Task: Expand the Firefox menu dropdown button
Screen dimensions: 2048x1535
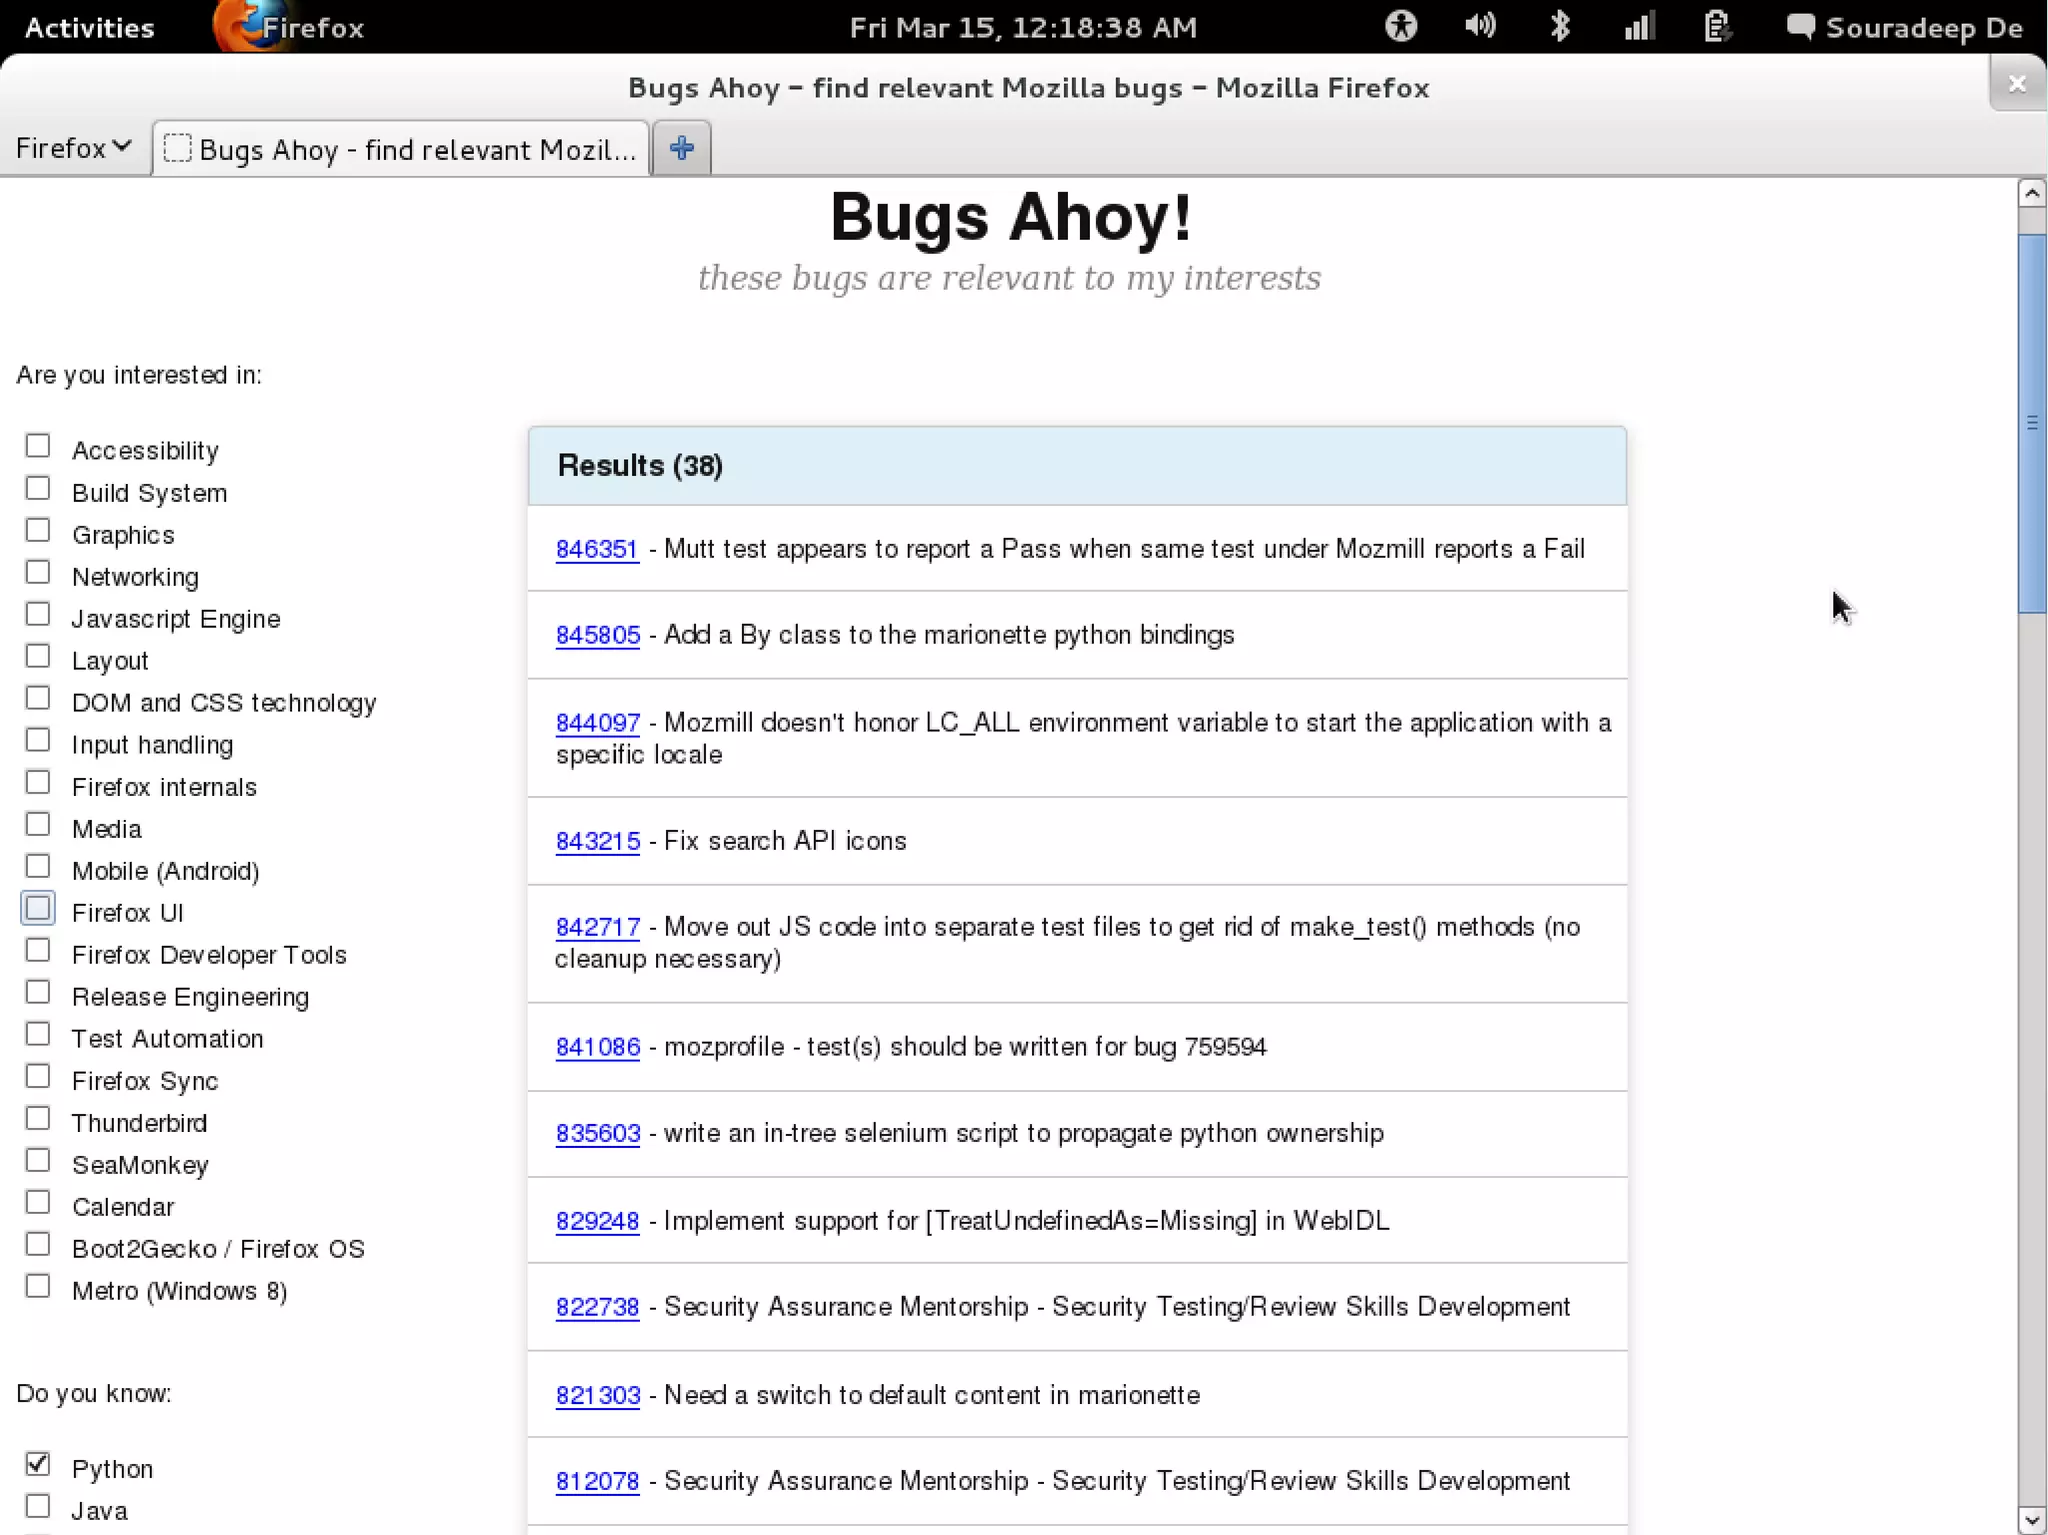Action: tap(73, 148)
